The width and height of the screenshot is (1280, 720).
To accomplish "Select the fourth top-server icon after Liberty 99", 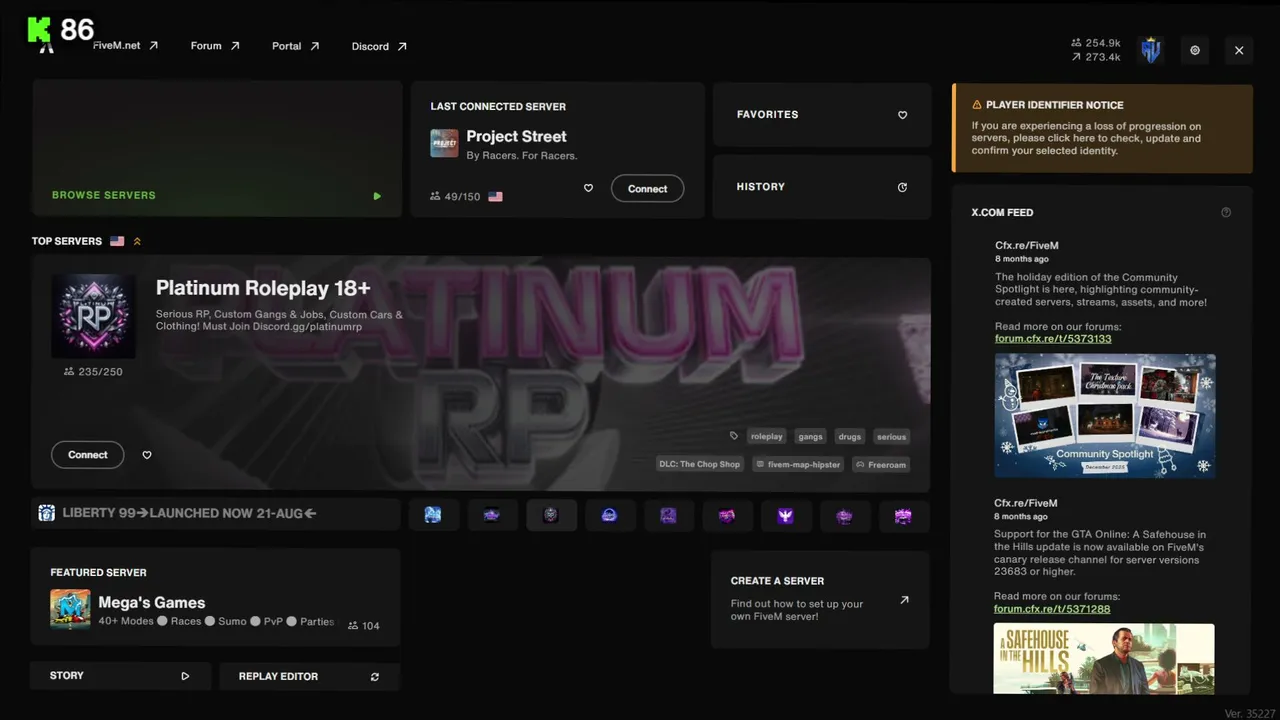I will click(x=610, y=515).
